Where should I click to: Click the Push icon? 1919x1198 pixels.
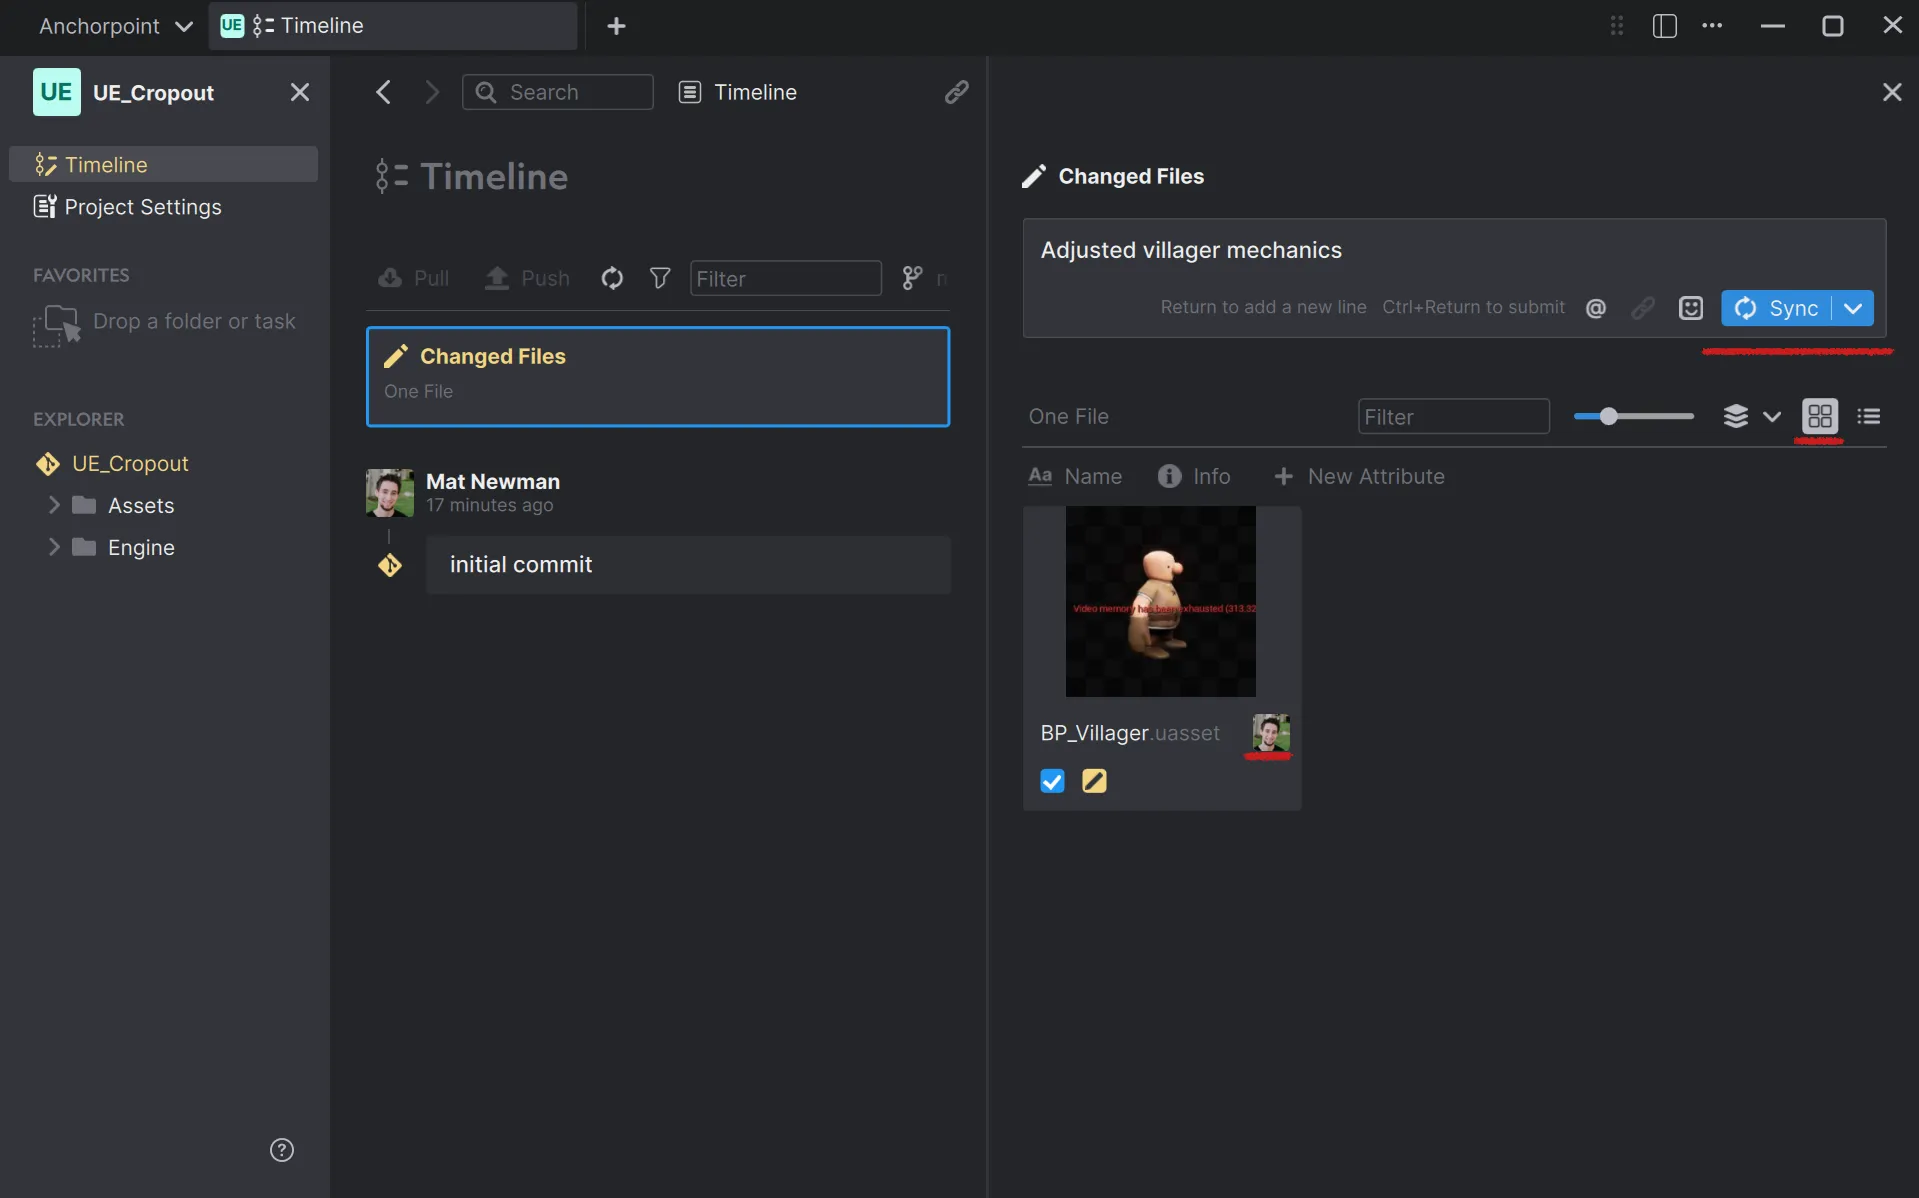(499, 278)
